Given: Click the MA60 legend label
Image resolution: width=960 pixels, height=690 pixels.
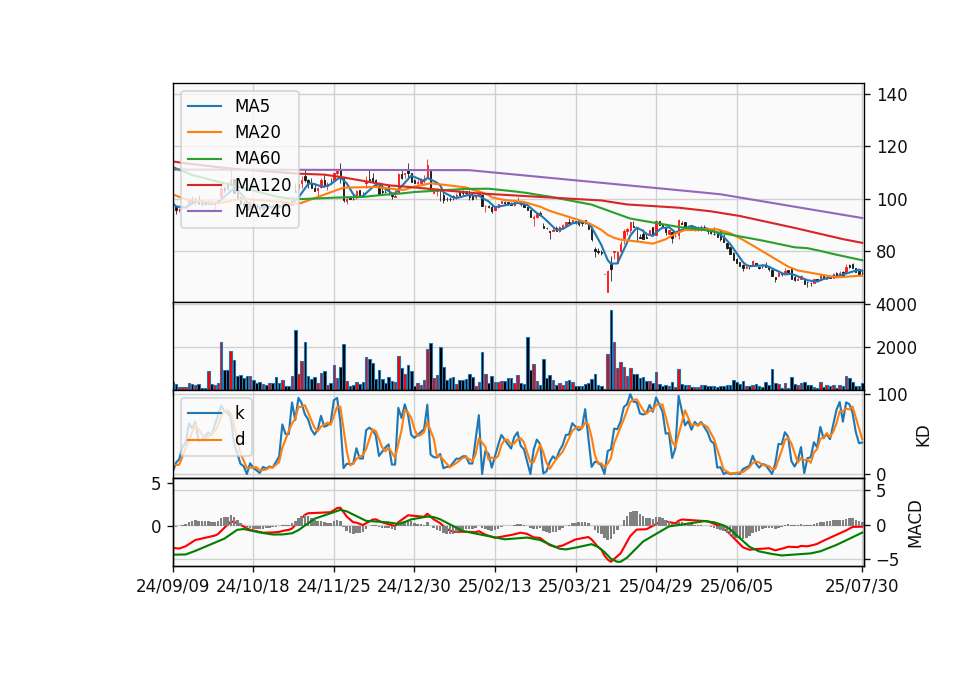Looking at the screenshot, I should (x=257, y=158).
